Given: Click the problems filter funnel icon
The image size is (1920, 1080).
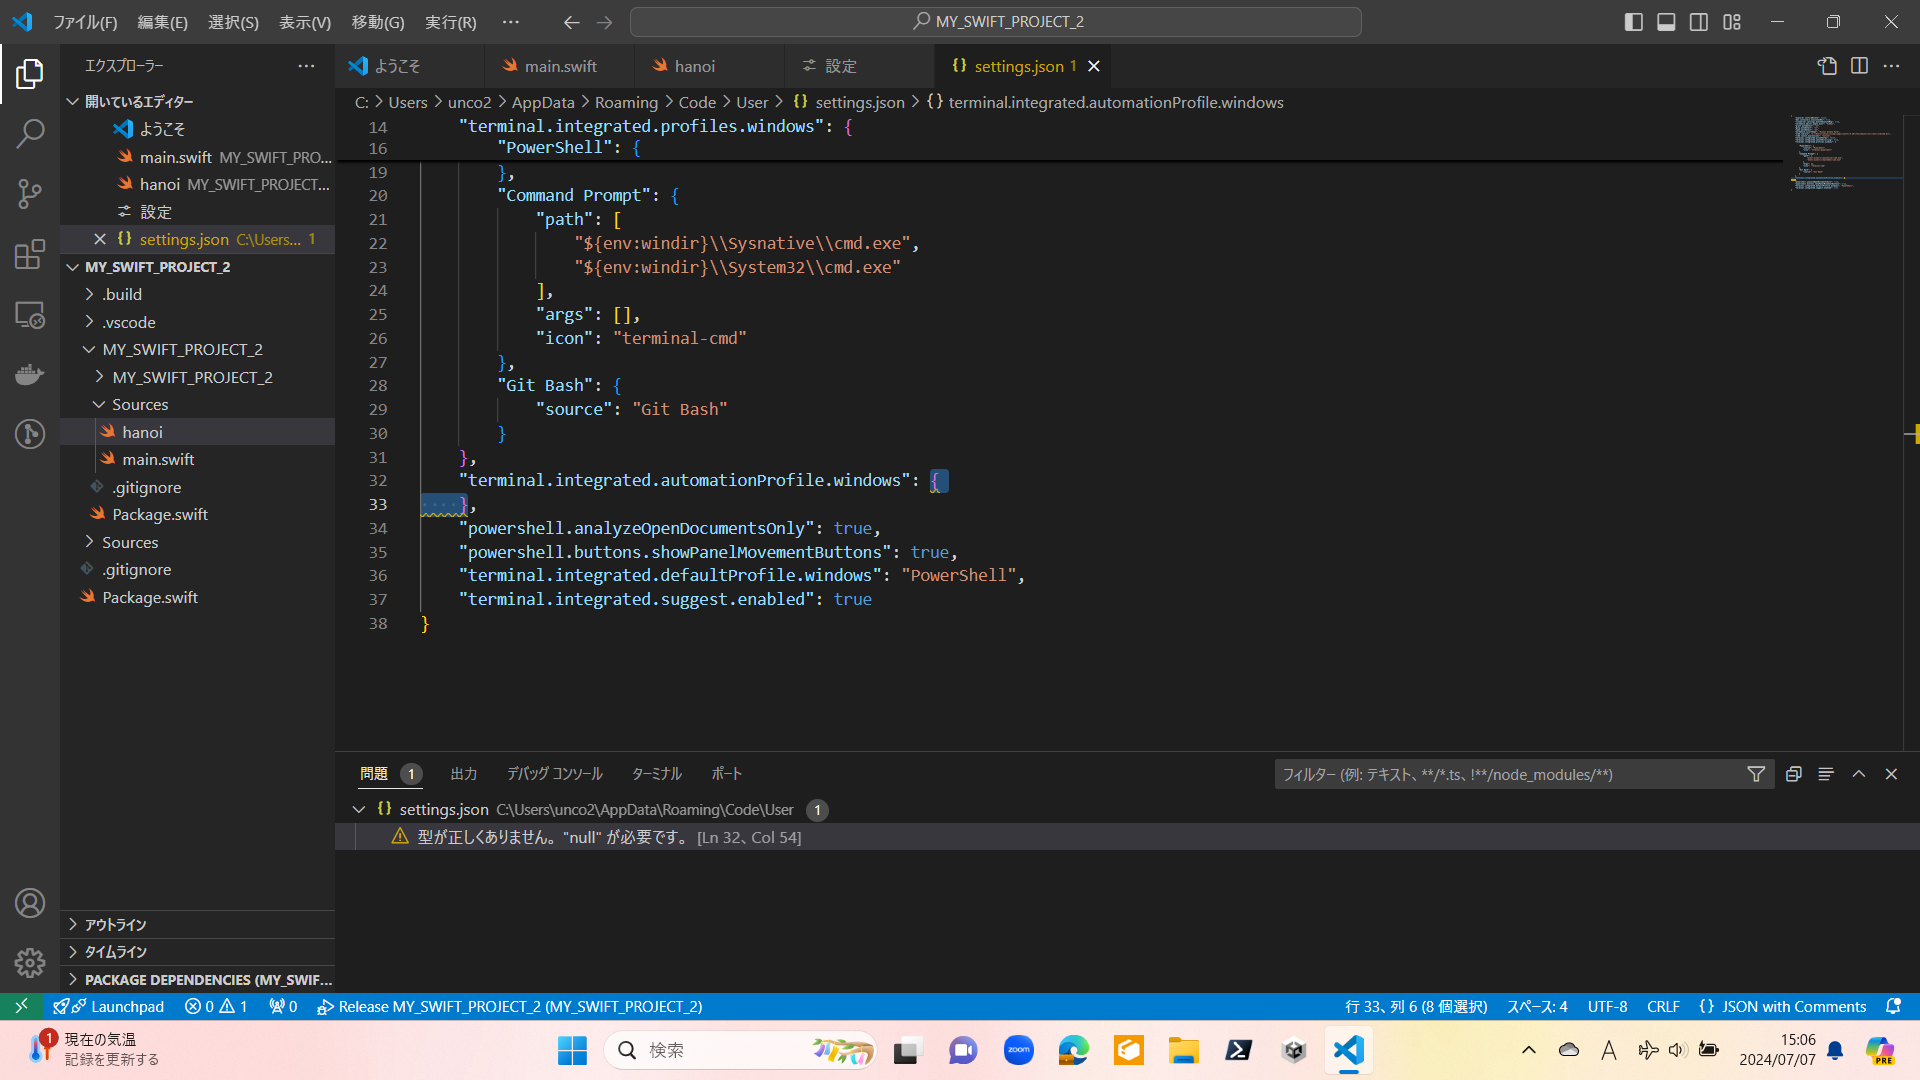Looking at the screenshot, I should [1756, 774].
